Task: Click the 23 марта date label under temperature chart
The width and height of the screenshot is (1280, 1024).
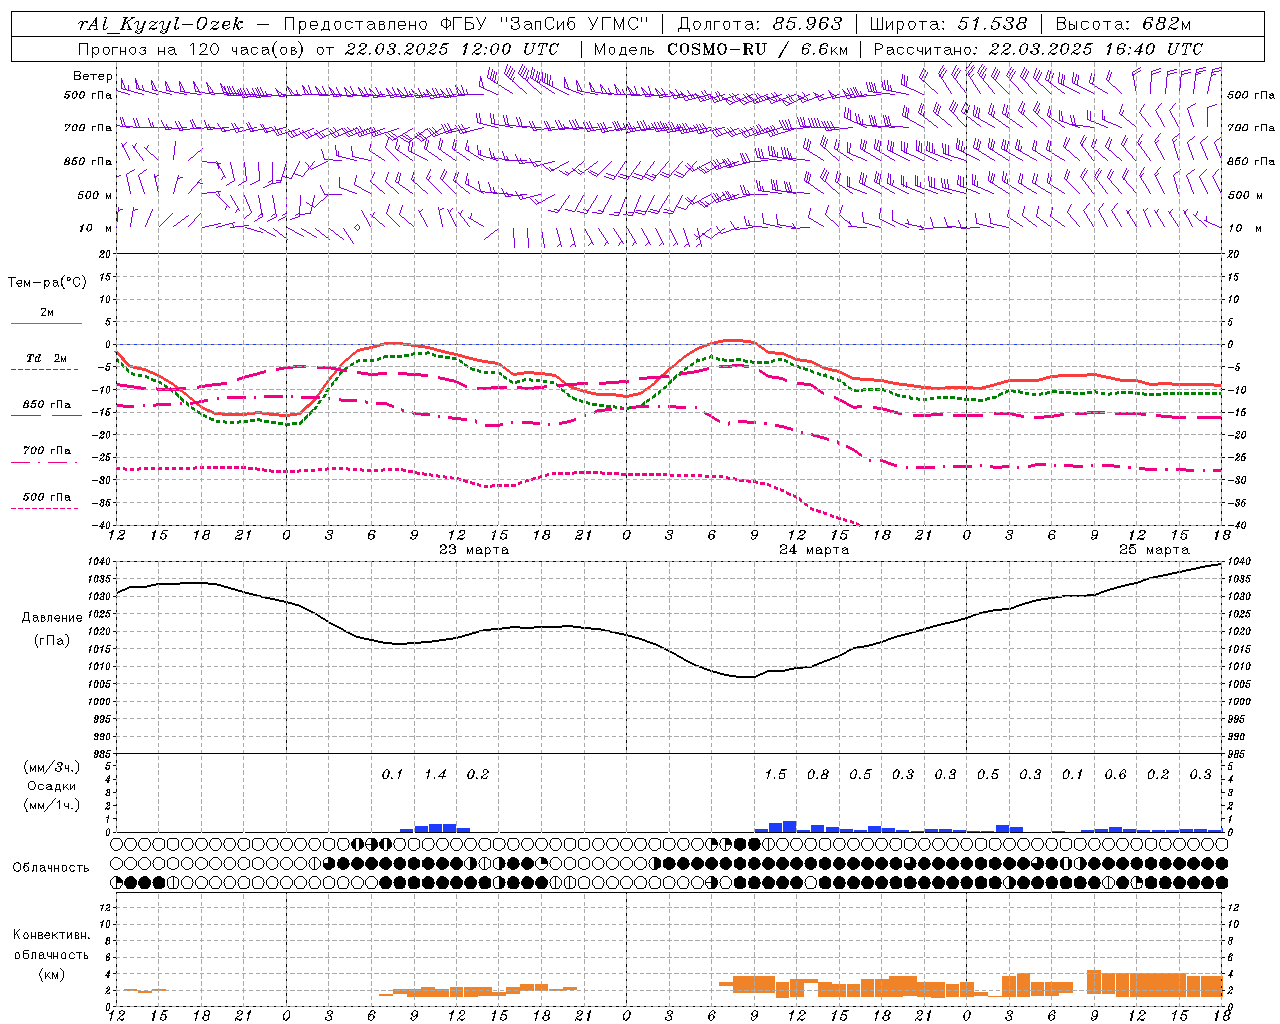Action: coord(474,550)
